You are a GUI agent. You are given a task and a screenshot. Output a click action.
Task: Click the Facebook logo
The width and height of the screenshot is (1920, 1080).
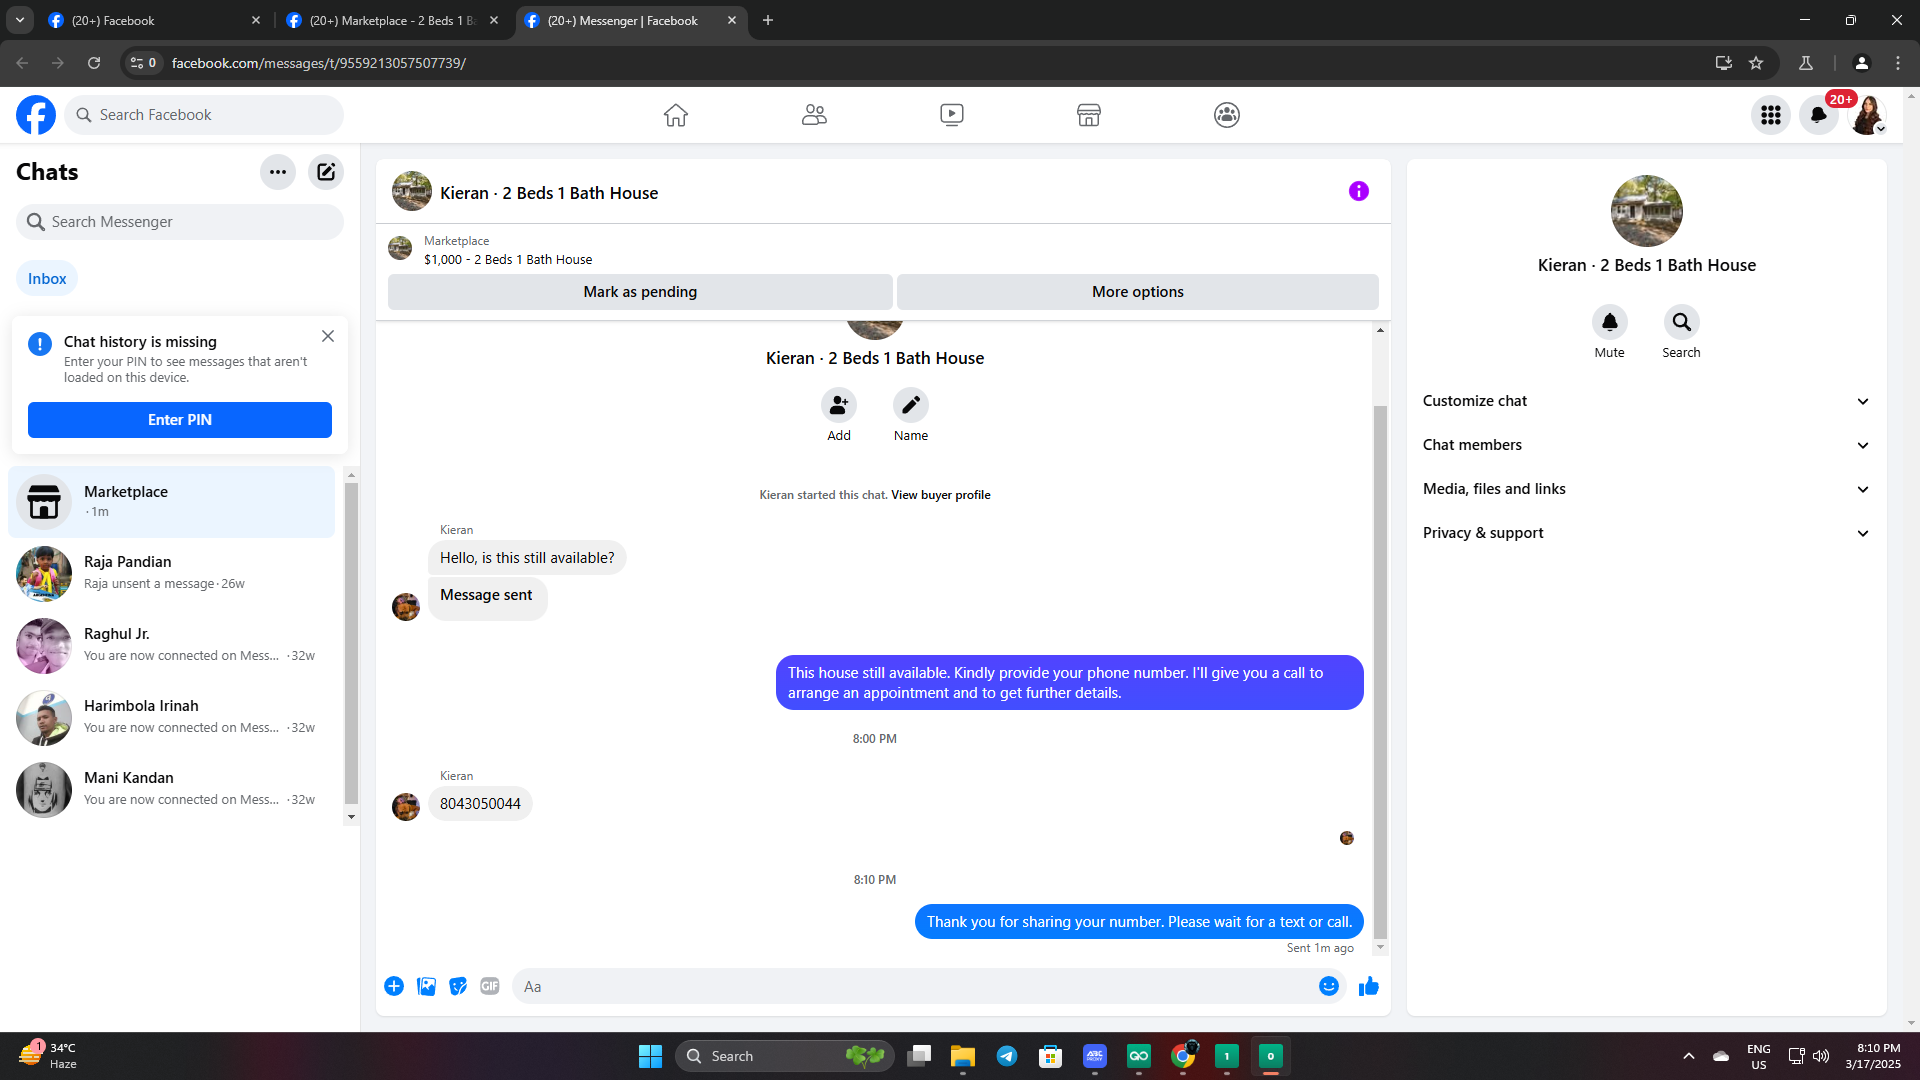tap(36, 115)
